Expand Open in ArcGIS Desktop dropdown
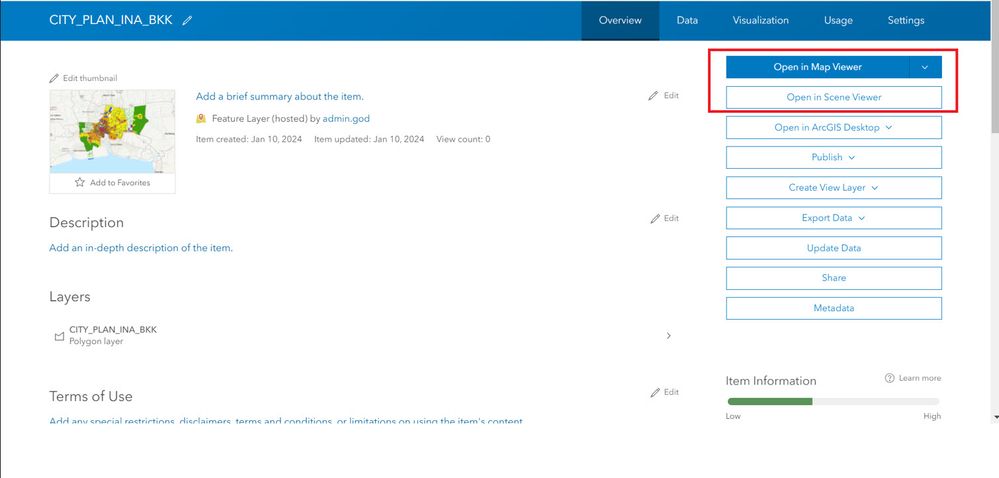This screenshot has width=999, height=478. [x=833, y=127]
